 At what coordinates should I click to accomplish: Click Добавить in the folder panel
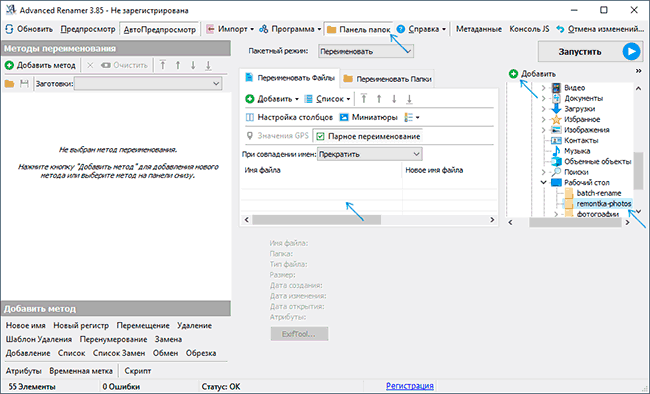coord(532,74)
